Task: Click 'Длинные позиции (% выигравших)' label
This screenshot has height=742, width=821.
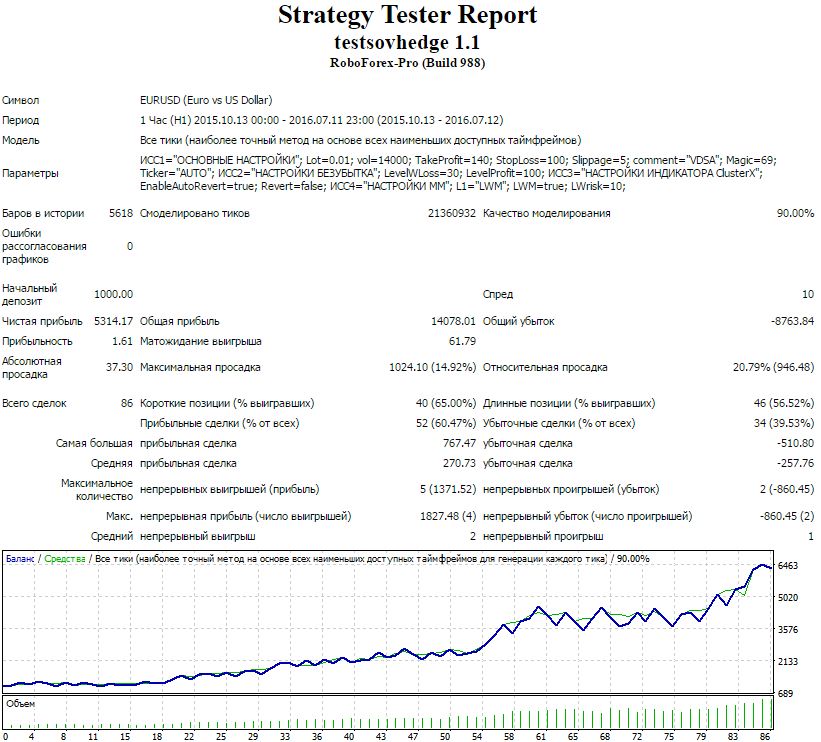Action: point(569,403)
